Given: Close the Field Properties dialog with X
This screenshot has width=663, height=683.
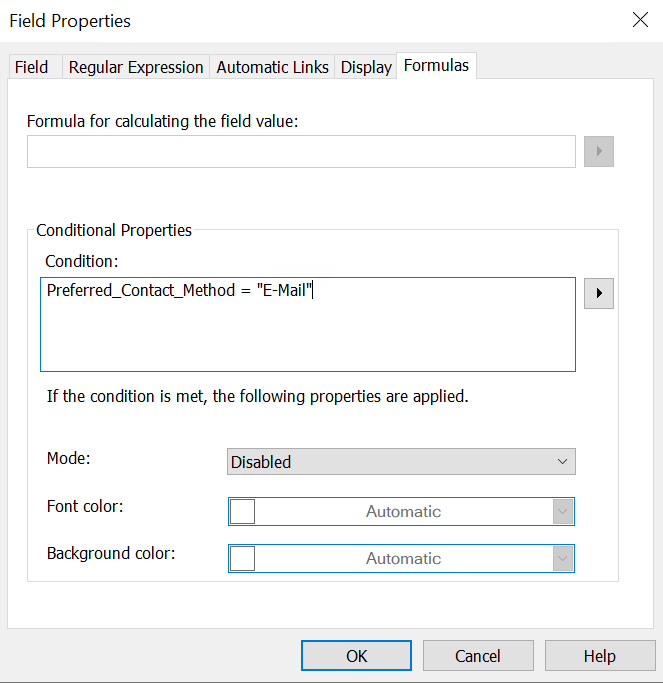Looking at the screenshot, I should coord(639,20).
